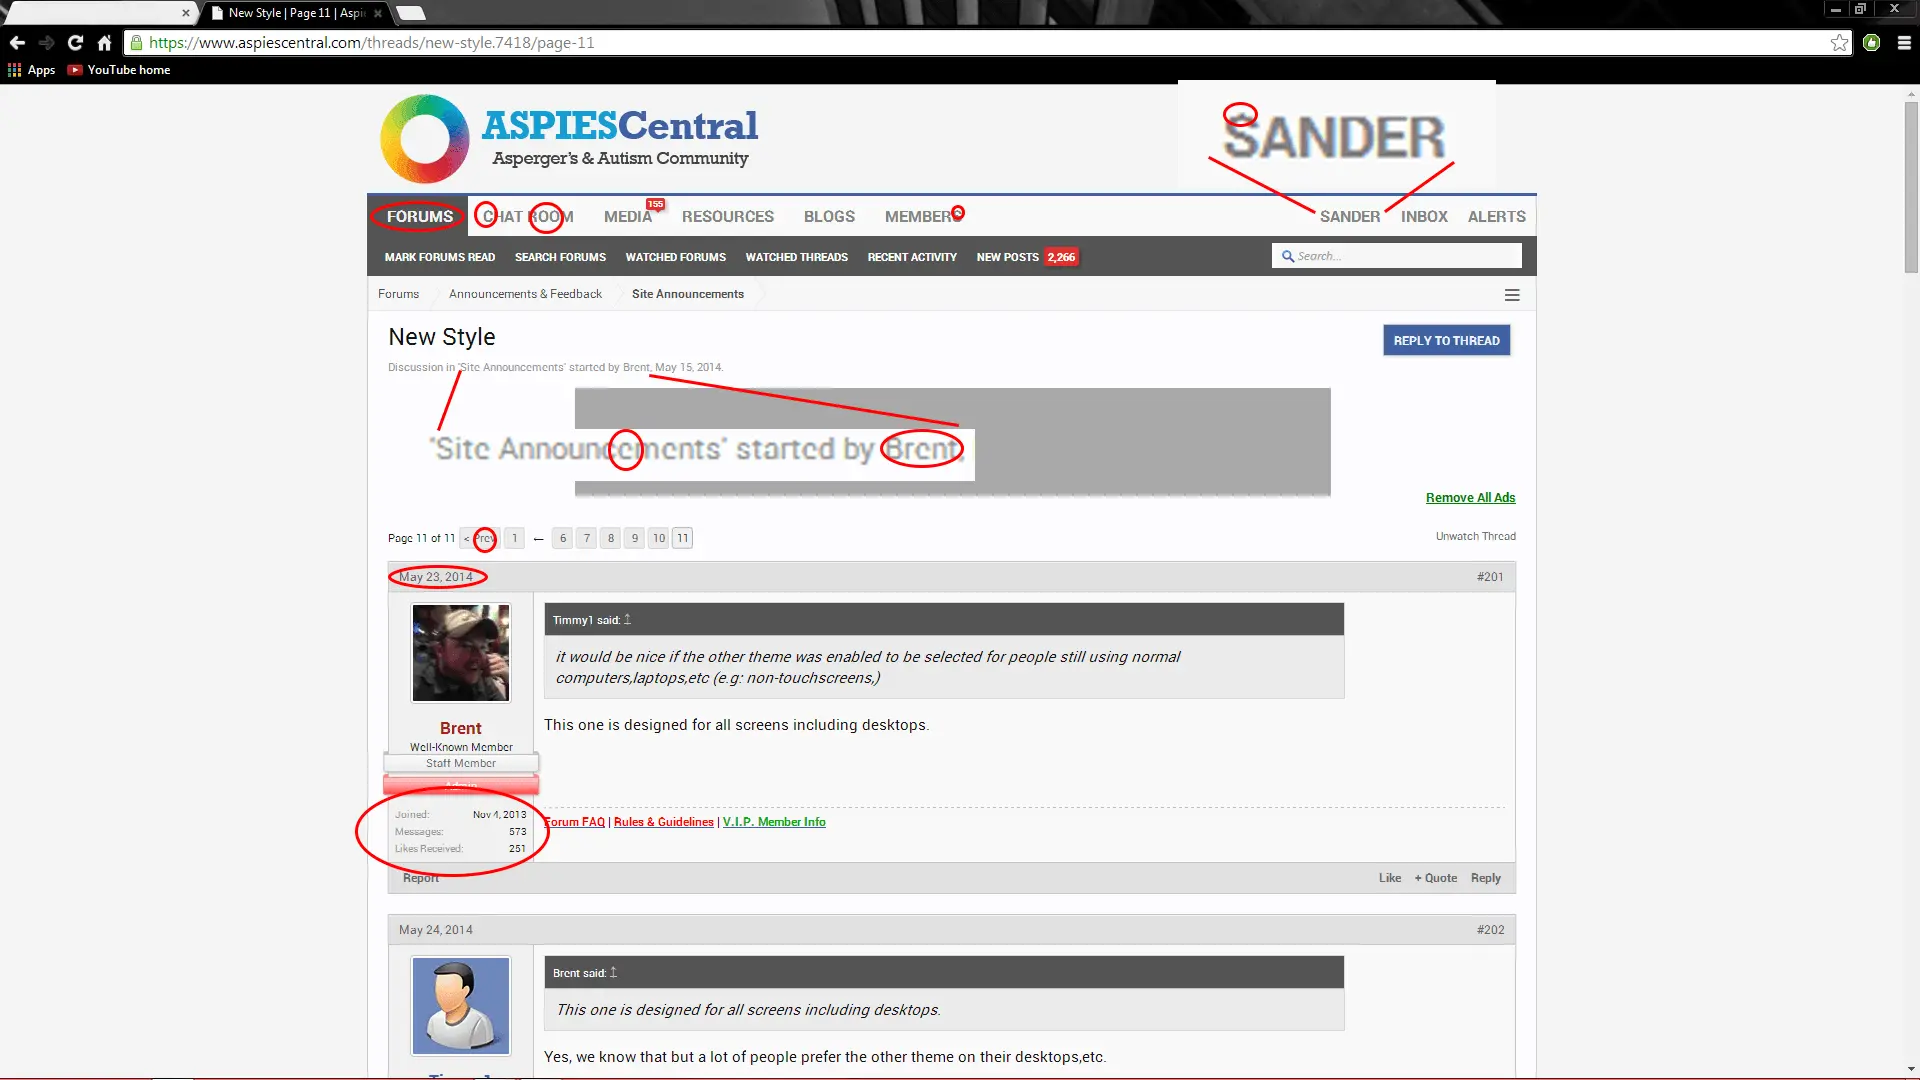This screenshot has width=1920, height=1080.
Task: Go to thread page 9
Action: click(x=635, y=538)
